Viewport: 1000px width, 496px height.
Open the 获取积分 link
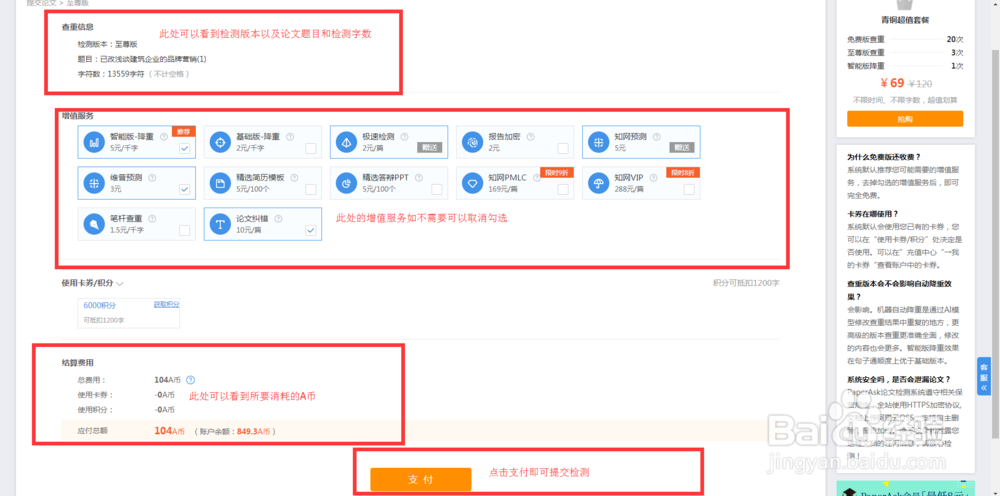[x=166, y=304]
